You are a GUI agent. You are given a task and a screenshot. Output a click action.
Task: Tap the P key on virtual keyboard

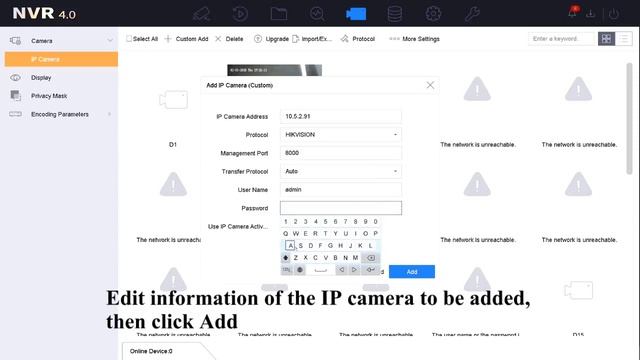376,233
